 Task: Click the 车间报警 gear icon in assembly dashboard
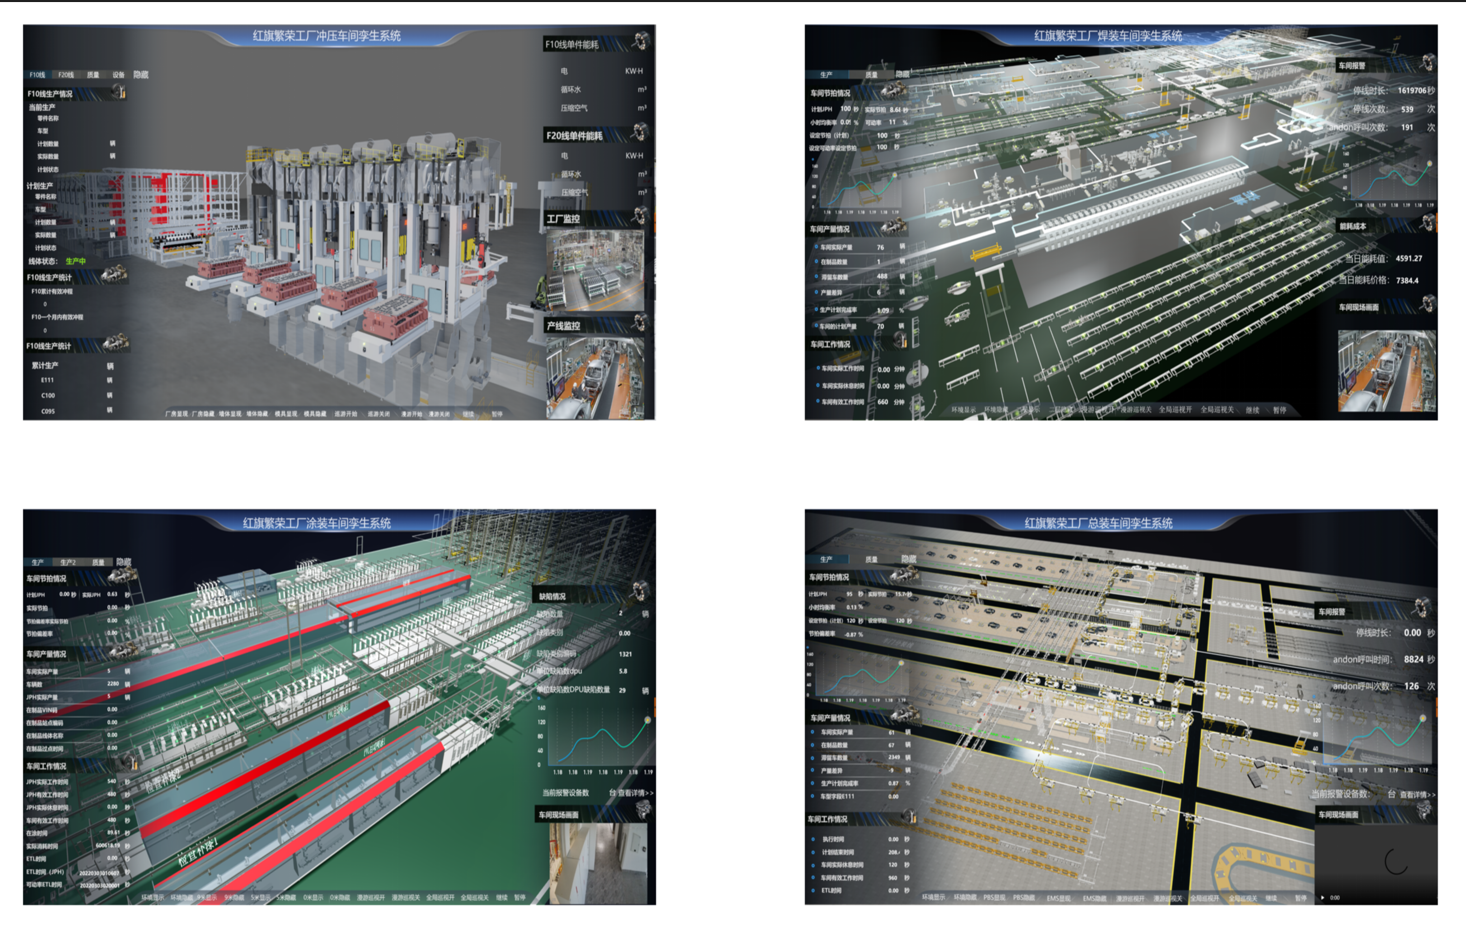tap(1421, 608)
